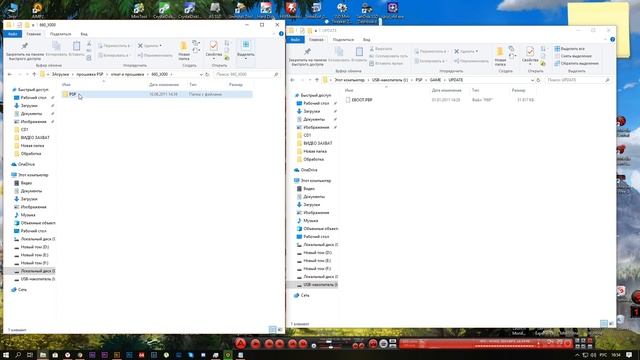Click прошивка PSP in 660_X000 breadcrumb
The image size is (640, 360).
coord(90,74)
